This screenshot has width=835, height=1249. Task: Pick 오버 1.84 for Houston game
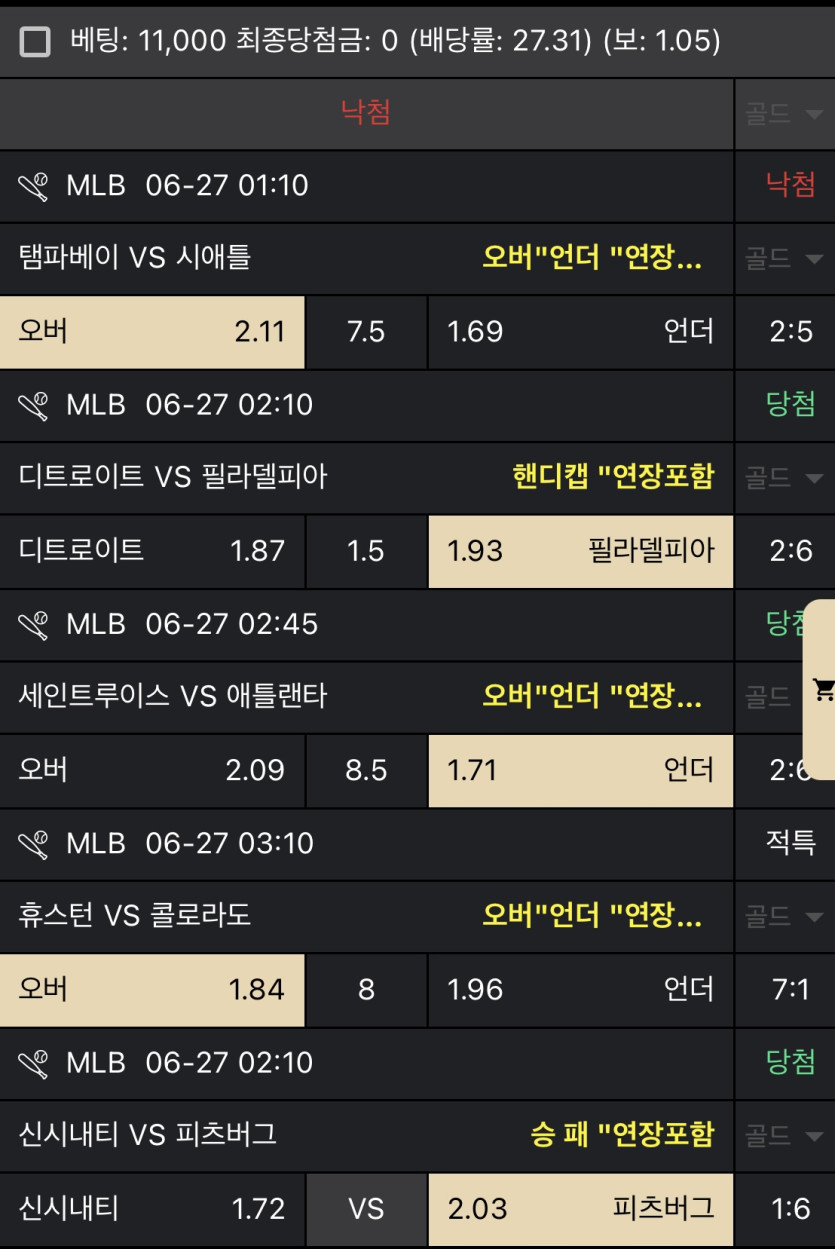[152, 989]
